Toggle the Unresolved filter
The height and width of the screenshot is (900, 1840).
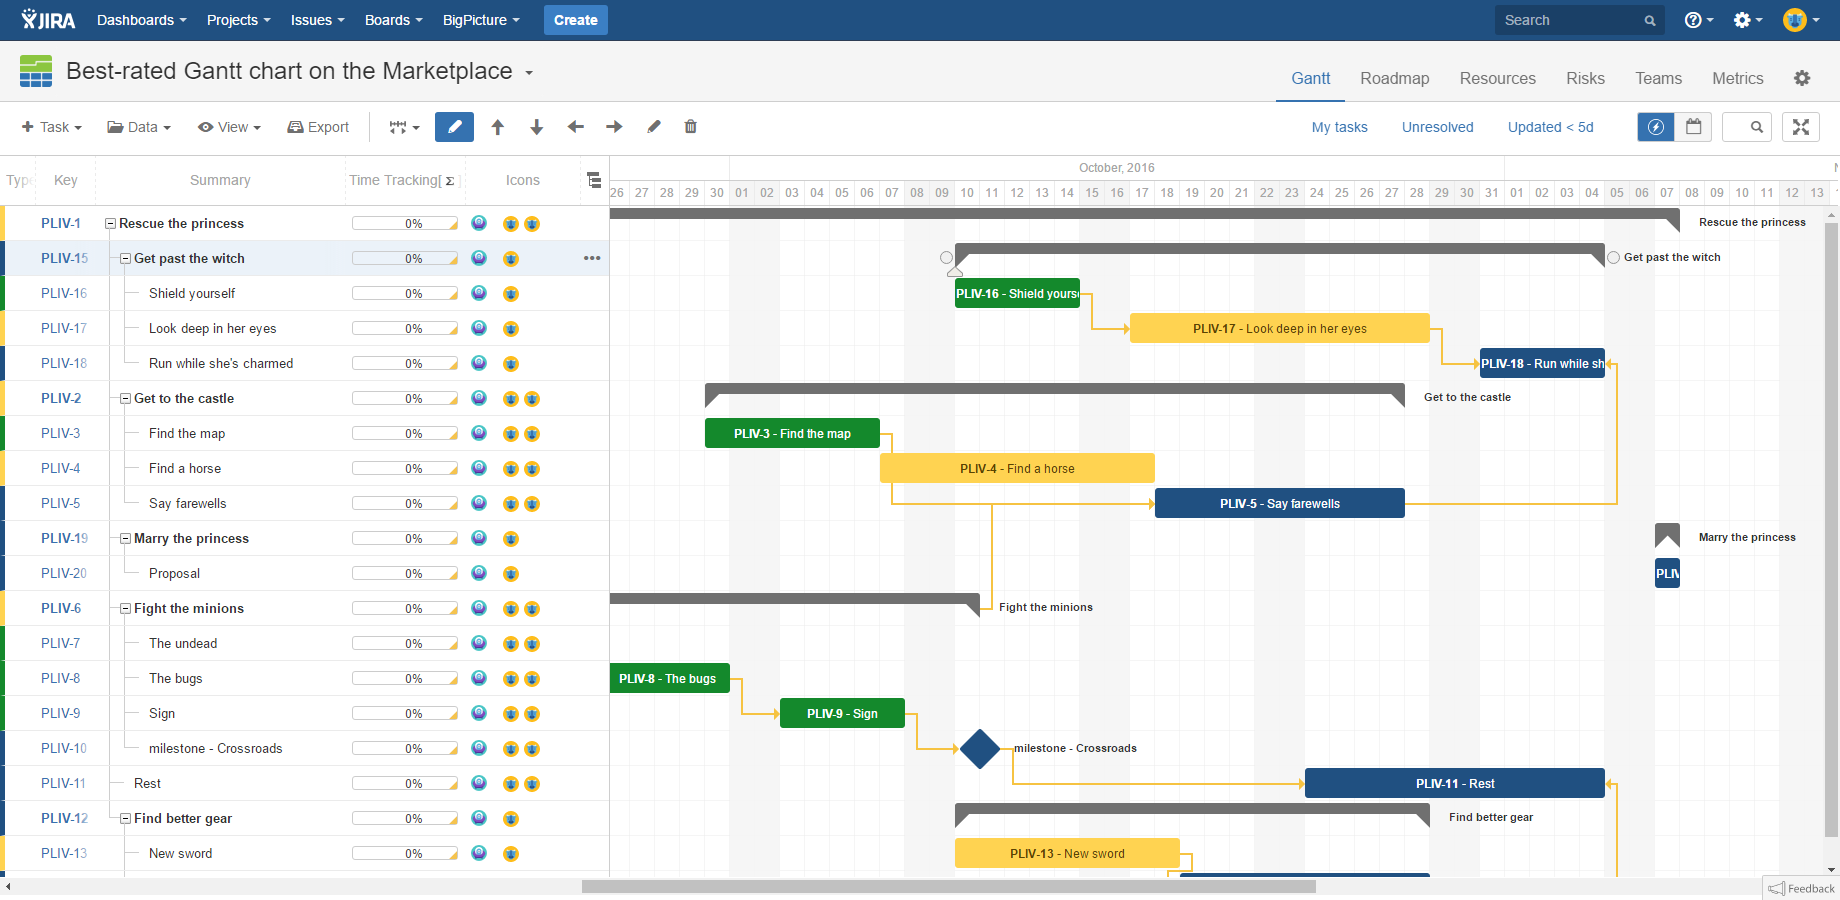point(1437,127)
